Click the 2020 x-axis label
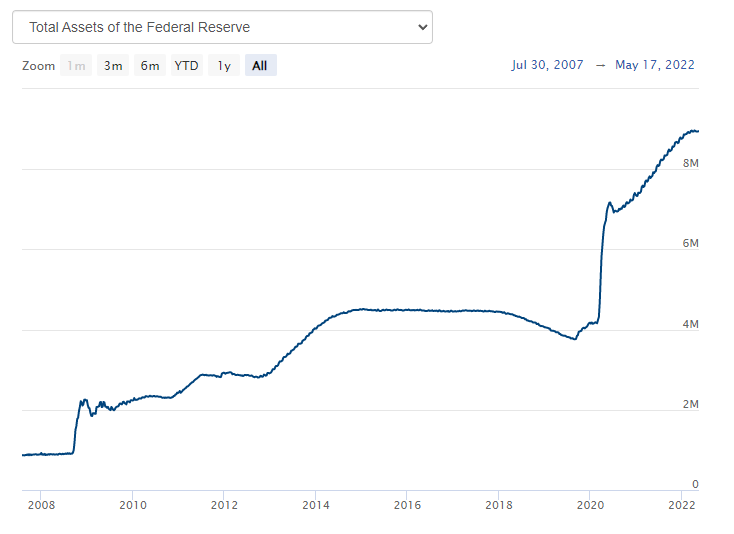The width and height of the screenshot is (734, 534). 589,505
